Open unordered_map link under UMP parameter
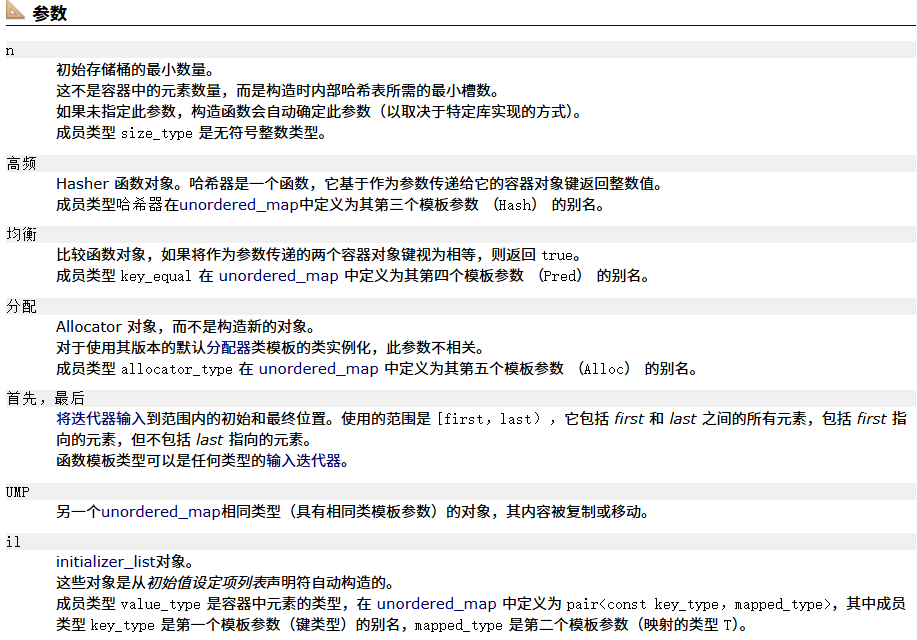The width and height of the screenshot is (917, 640). pyautogui.click(x=161, y=511)
